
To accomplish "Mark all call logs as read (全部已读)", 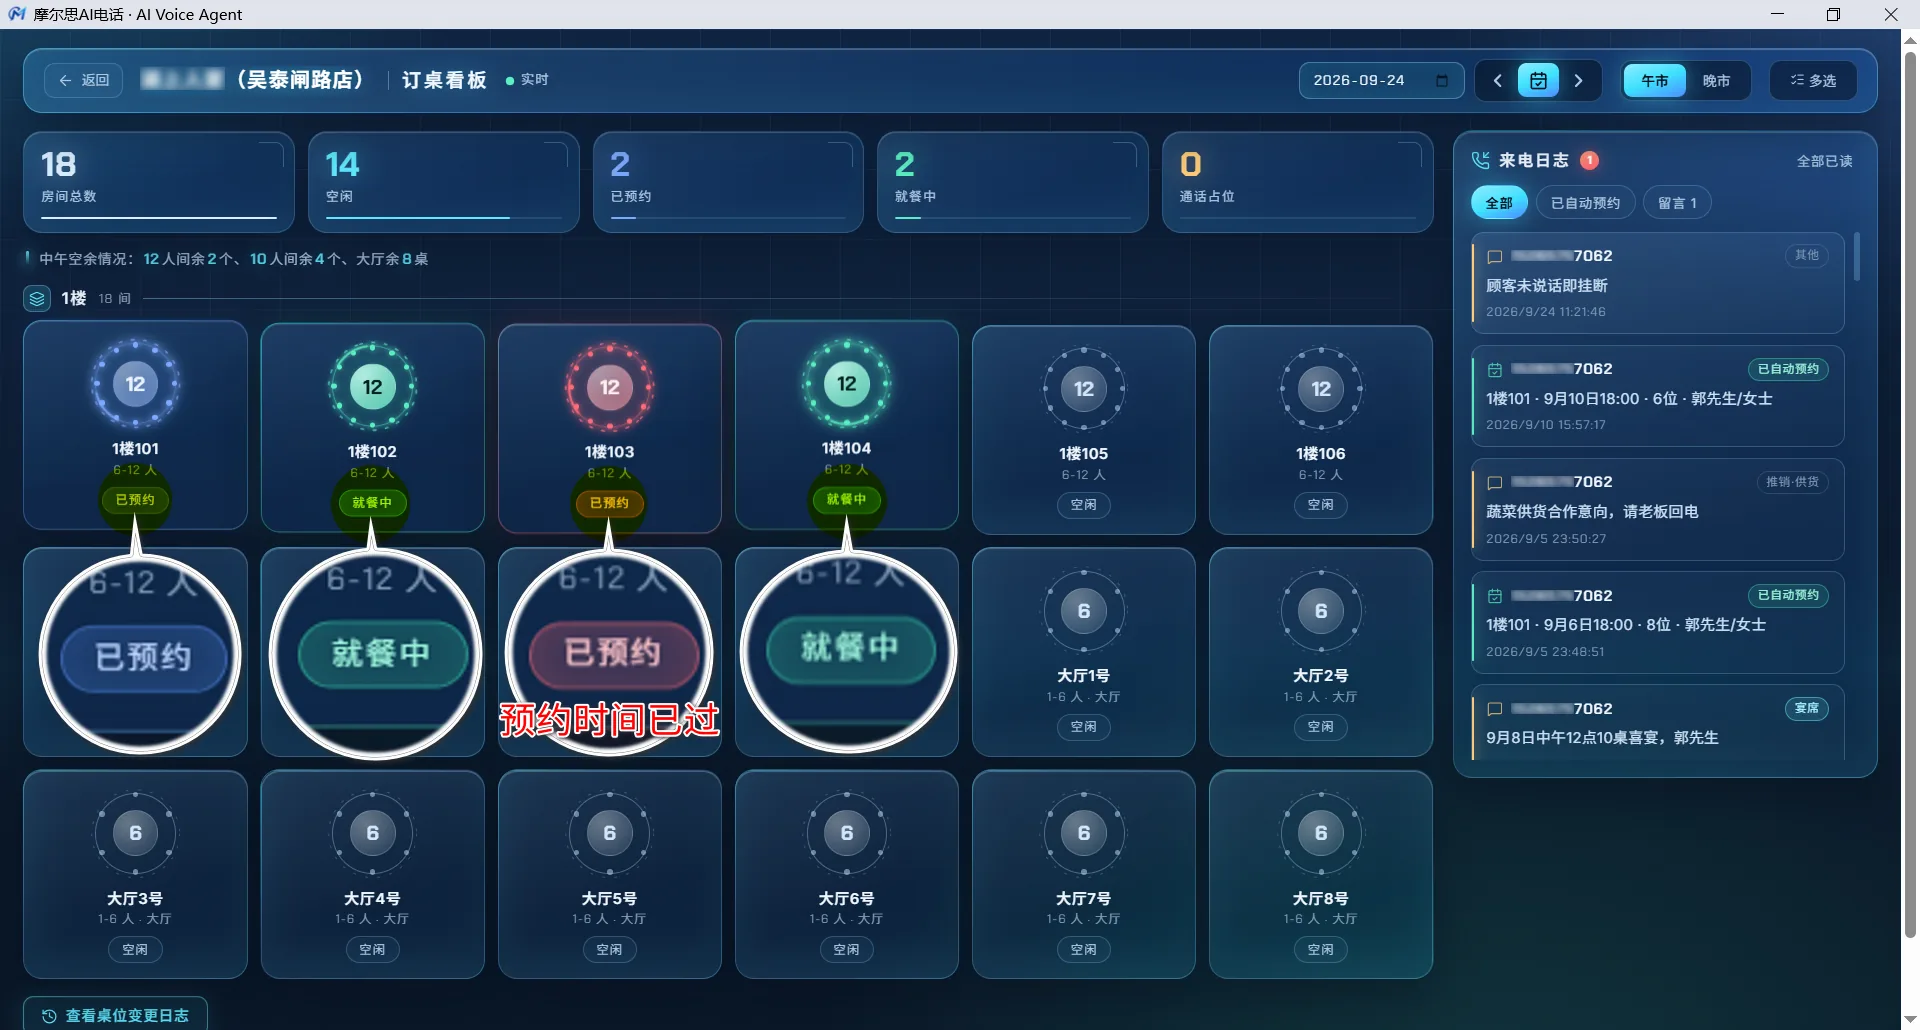I will pos(1824,161).
